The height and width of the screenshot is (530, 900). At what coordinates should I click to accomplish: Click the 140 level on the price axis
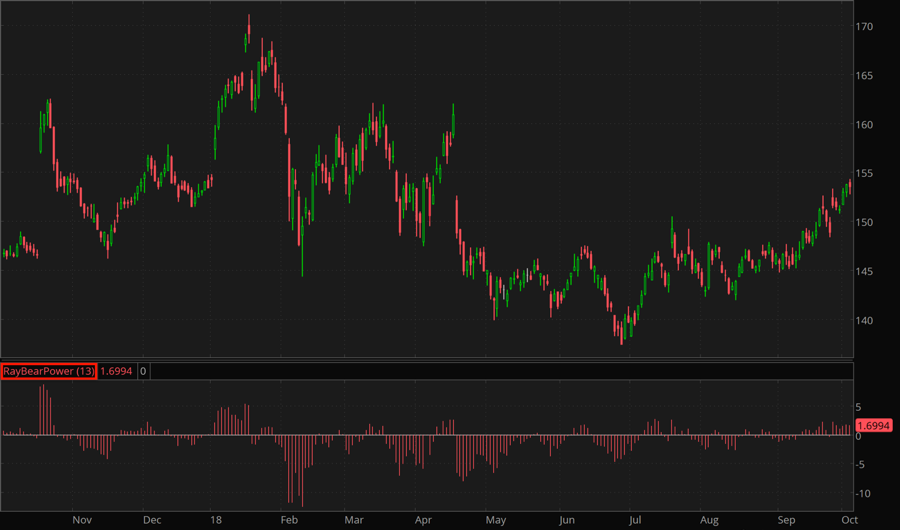pyautogui.click(x=868, y=321)
